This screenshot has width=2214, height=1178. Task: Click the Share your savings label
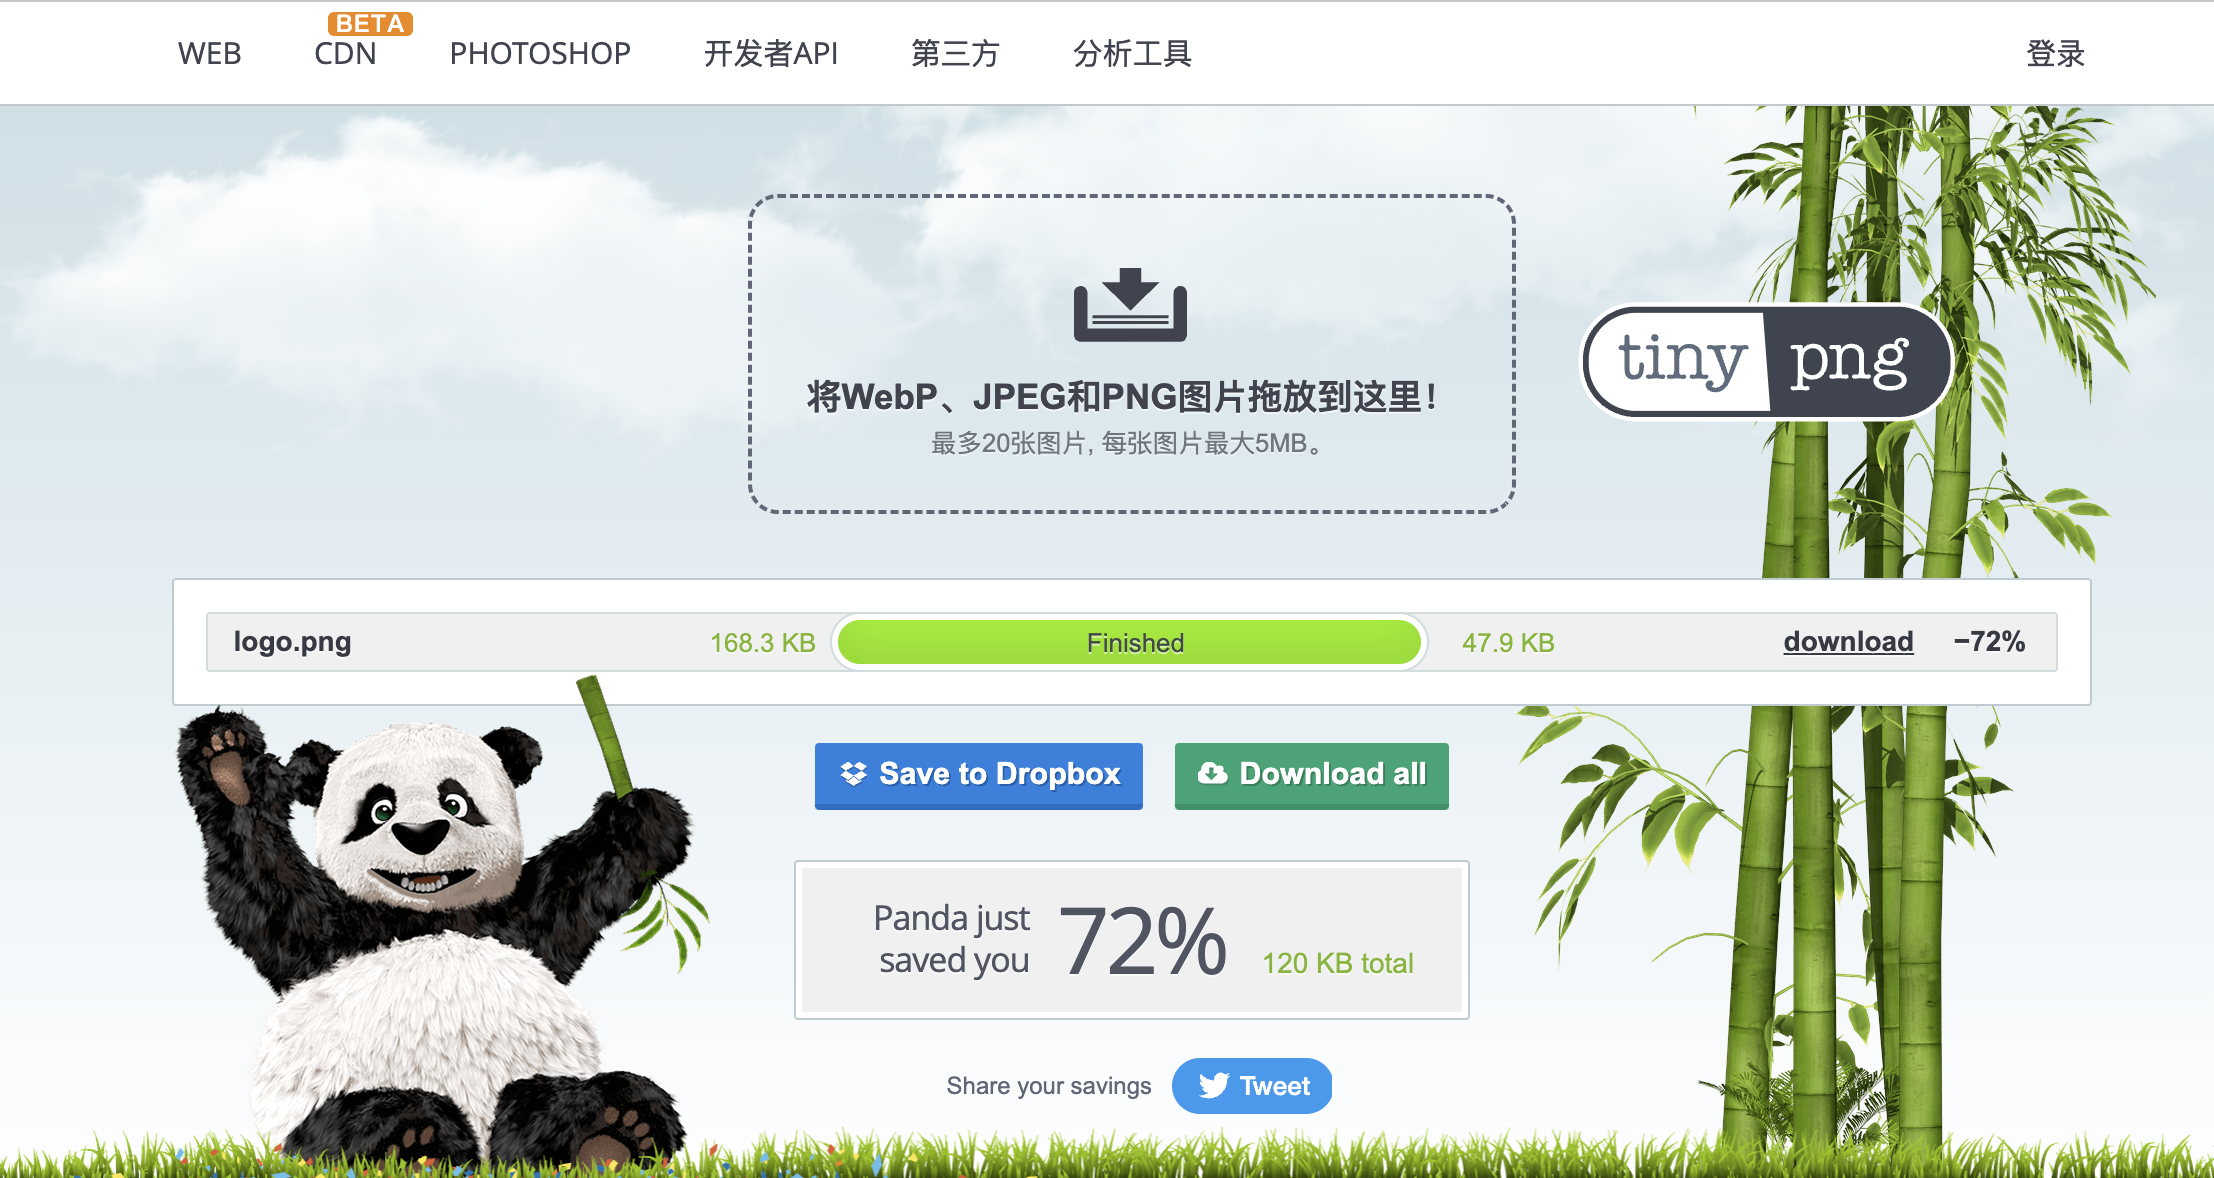1049,1086
